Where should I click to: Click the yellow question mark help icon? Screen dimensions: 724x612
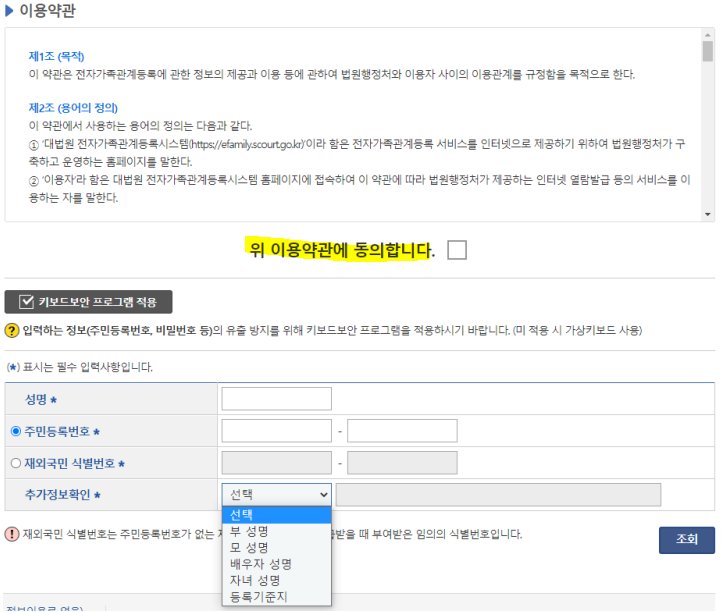pos(12,331)
